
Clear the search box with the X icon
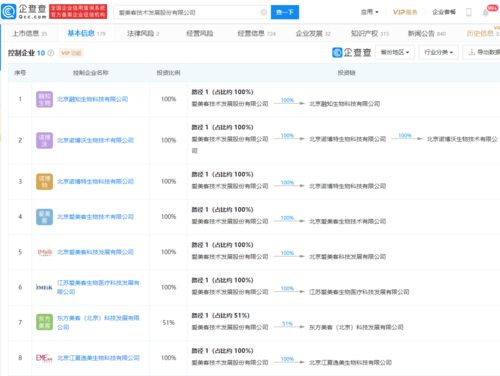point(264,12)
